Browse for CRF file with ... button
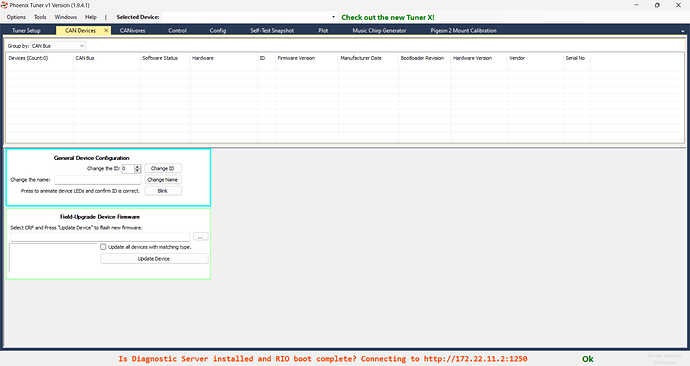The image size is (690, 366). (x=201, y=237)
